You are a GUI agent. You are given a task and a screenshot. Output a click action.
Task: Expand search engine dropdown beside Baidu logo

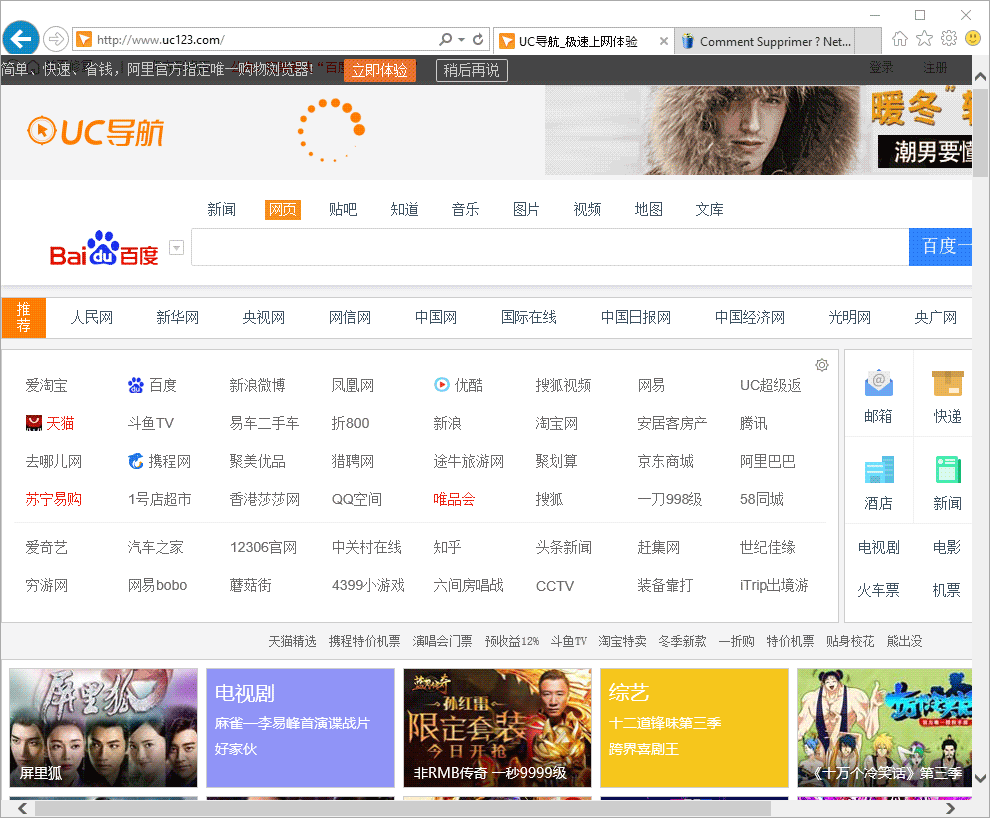177,247
